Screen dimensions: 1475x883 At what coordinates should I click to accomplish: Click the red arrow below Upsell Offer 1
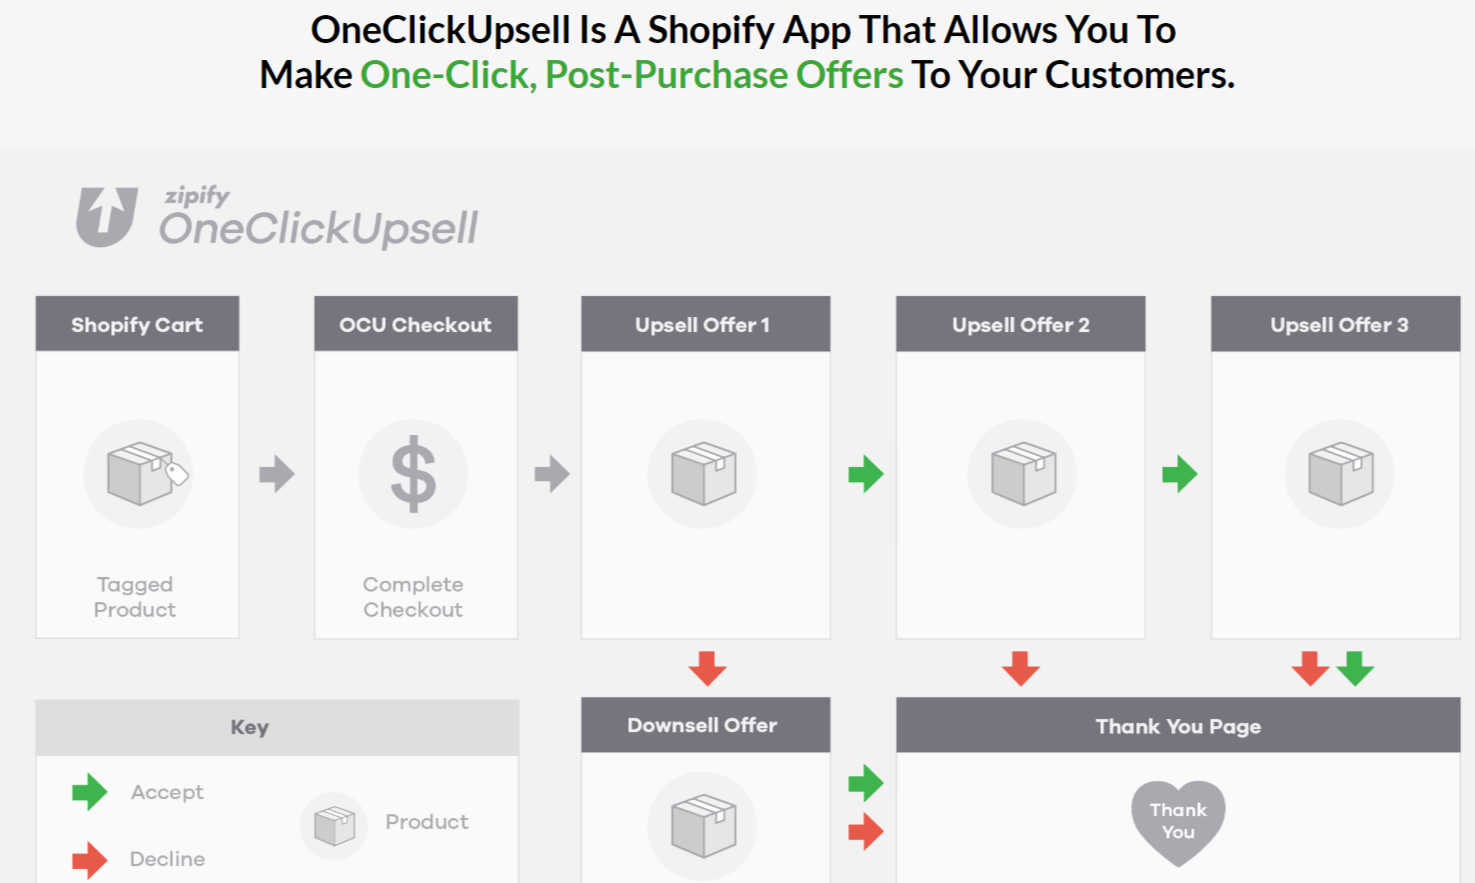tap(707, 668)
